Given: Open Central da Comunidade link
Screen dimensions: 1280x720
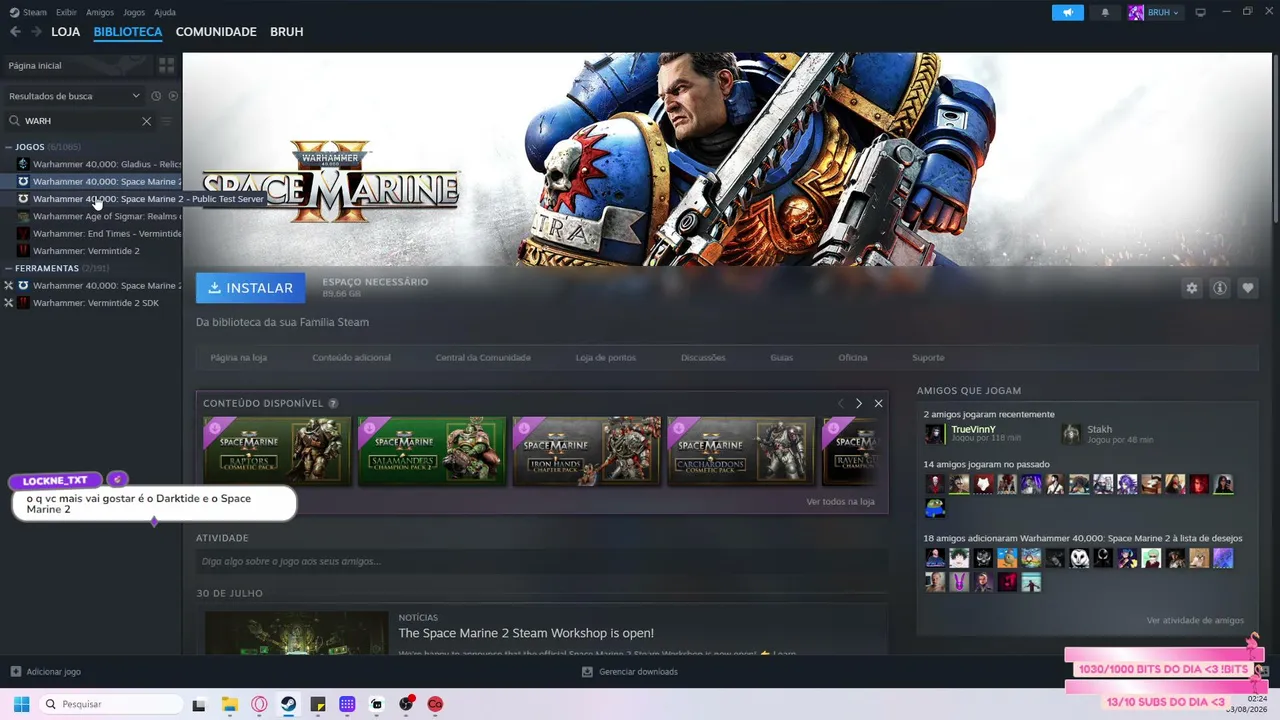Looking at the screenshot, I should pyautogui.click(x=483, y=358).
